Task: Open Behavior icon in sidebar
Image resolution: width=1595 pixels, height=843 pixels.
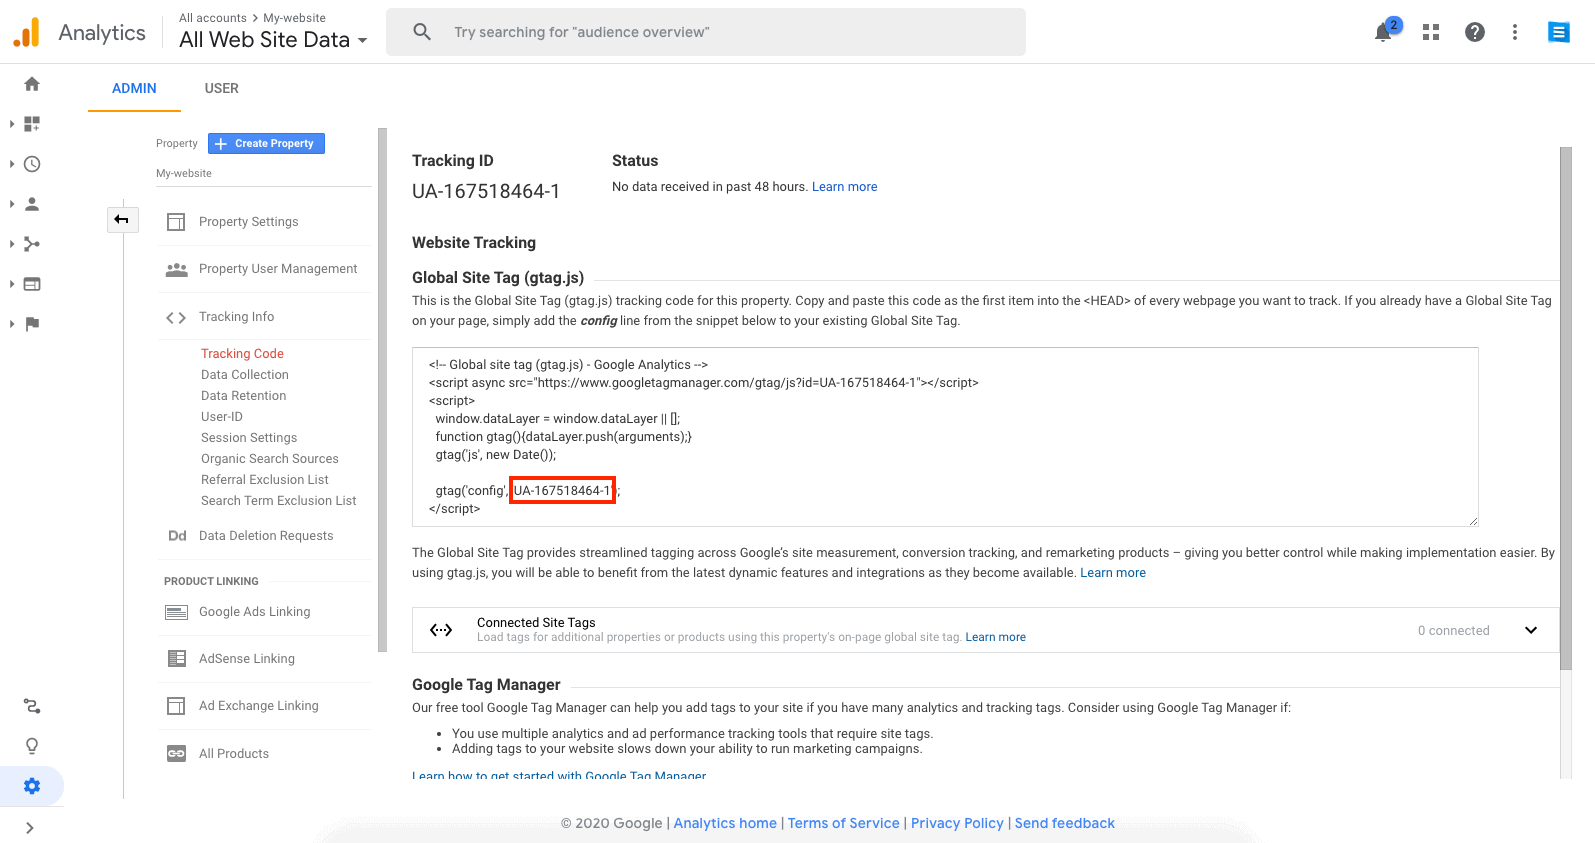Action: pos(32,284)
